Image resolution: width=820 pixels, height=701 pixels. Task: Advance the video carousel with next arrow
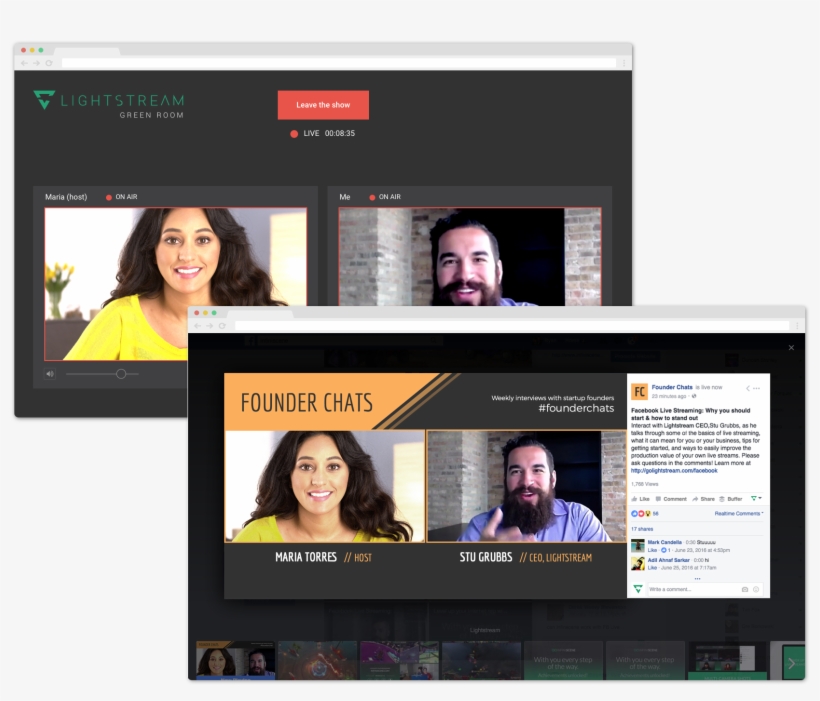click(792, 663)
